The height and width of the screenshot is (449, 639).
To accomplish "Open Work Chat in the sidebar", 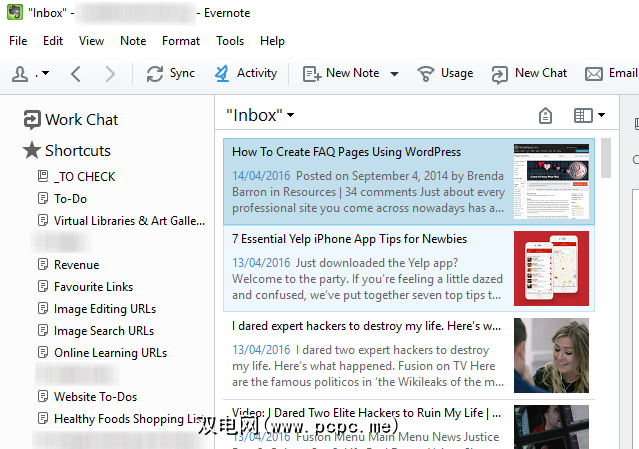I will (x=71, y=120).
